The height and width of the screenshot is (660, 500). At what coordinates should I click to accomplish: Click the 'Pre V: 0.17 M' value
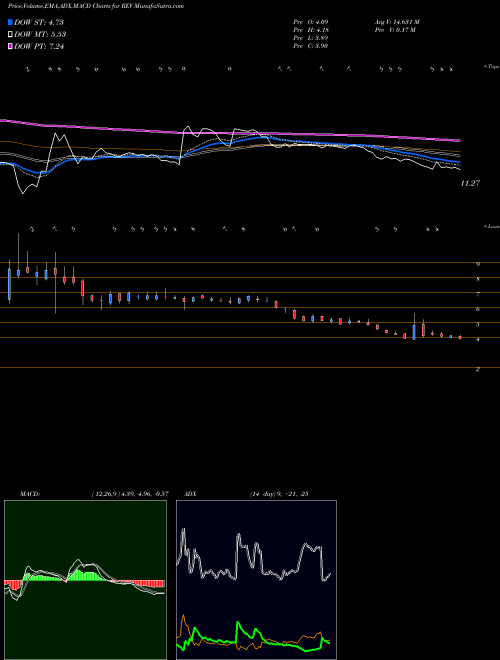[x=395, y=29]
